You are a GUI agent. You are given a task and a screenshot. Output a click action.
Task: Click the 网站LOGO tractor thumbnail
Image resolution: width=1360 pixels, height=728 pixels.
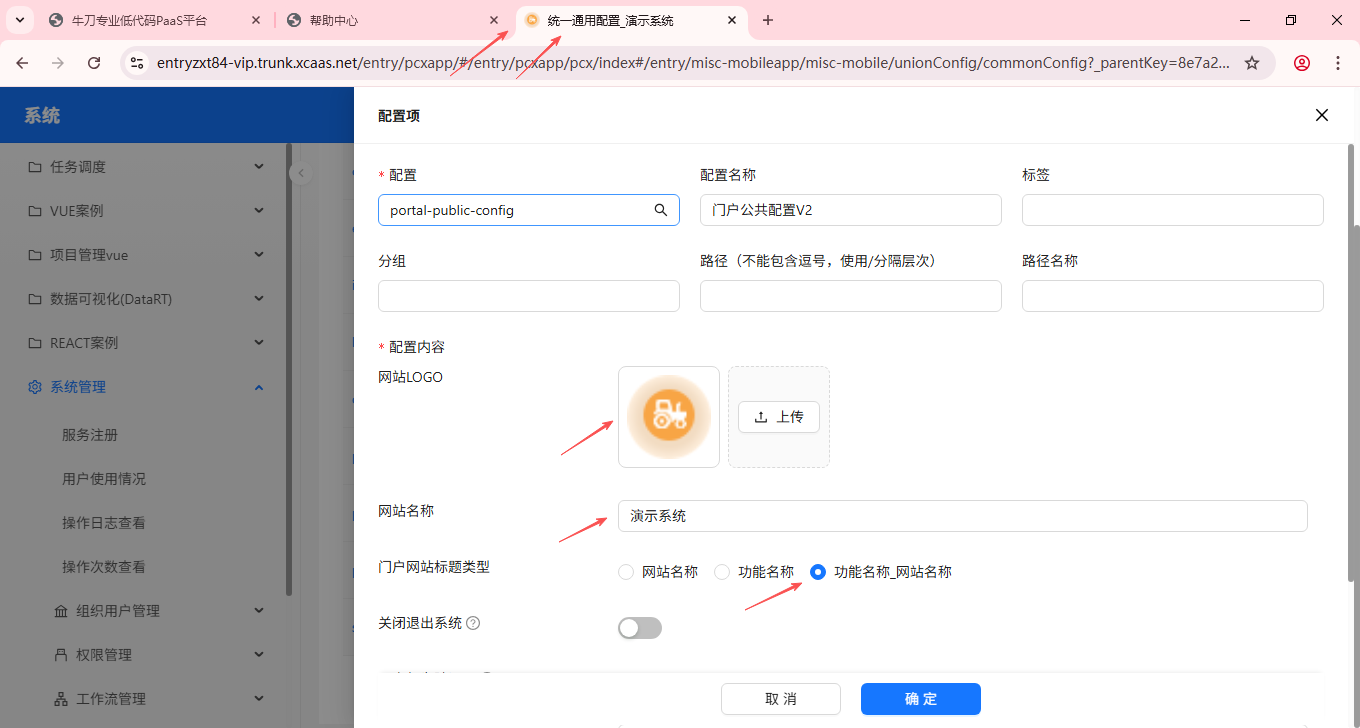[x=668, y=417]
